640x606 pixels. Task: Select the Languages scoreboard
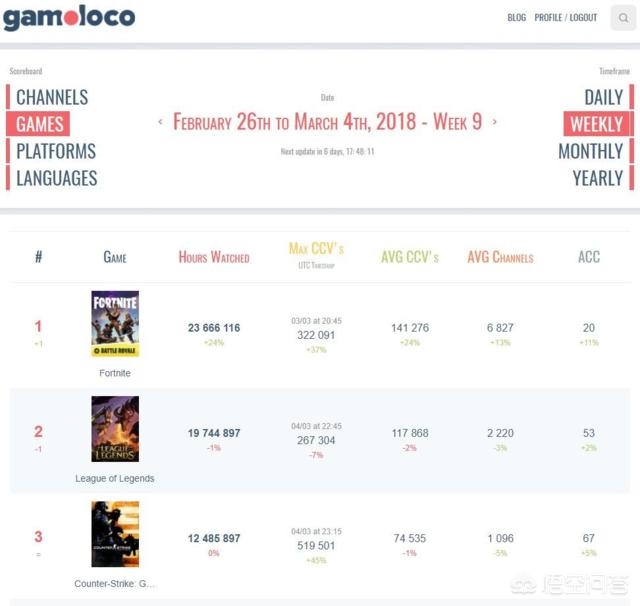(57, 178)
